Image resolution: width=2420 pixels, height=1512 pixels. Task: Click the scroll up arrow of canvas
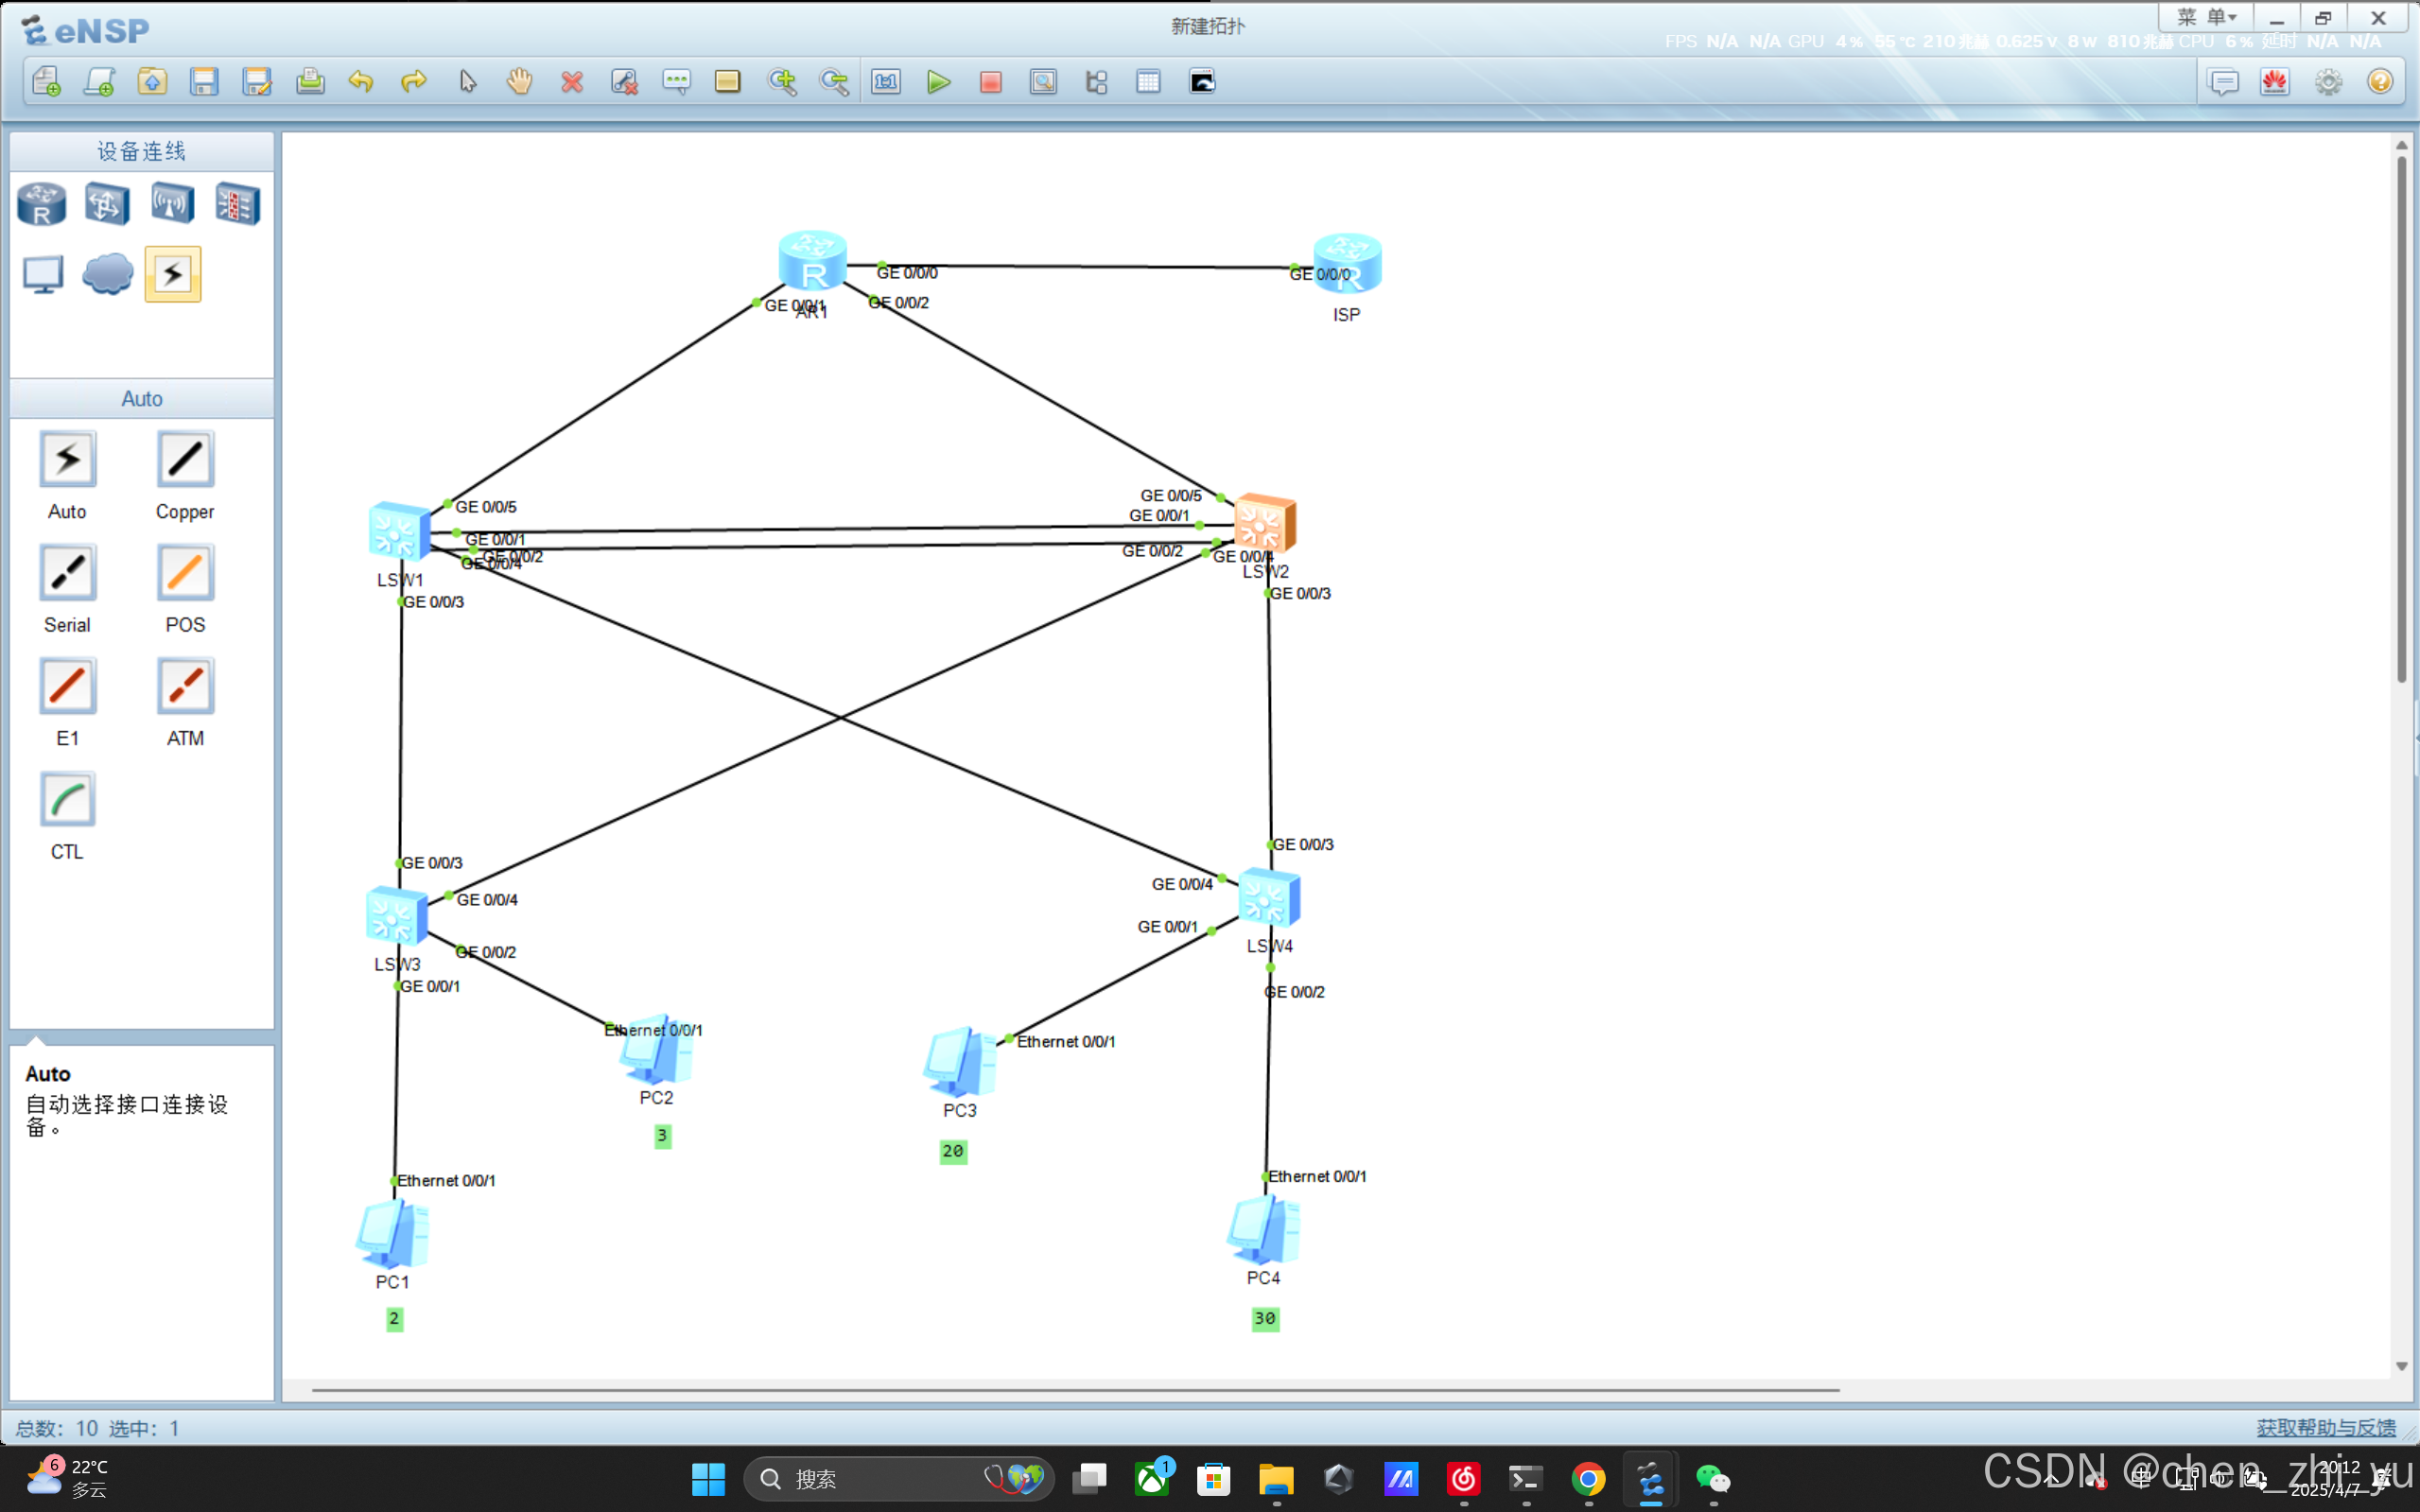(x=2402, y=146)
